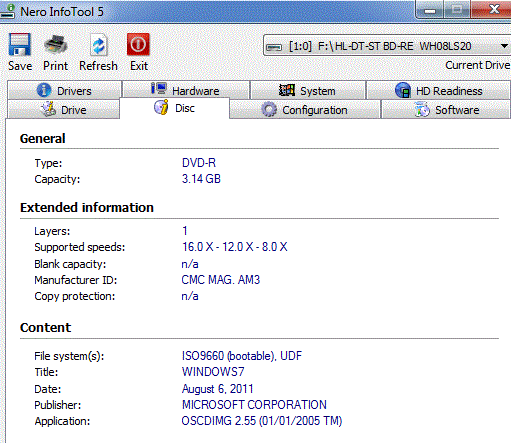511x443 pixels.
Task: Click the CMC MAG. AM3 manufacturer ID
Action: click(x=220, y=279)
